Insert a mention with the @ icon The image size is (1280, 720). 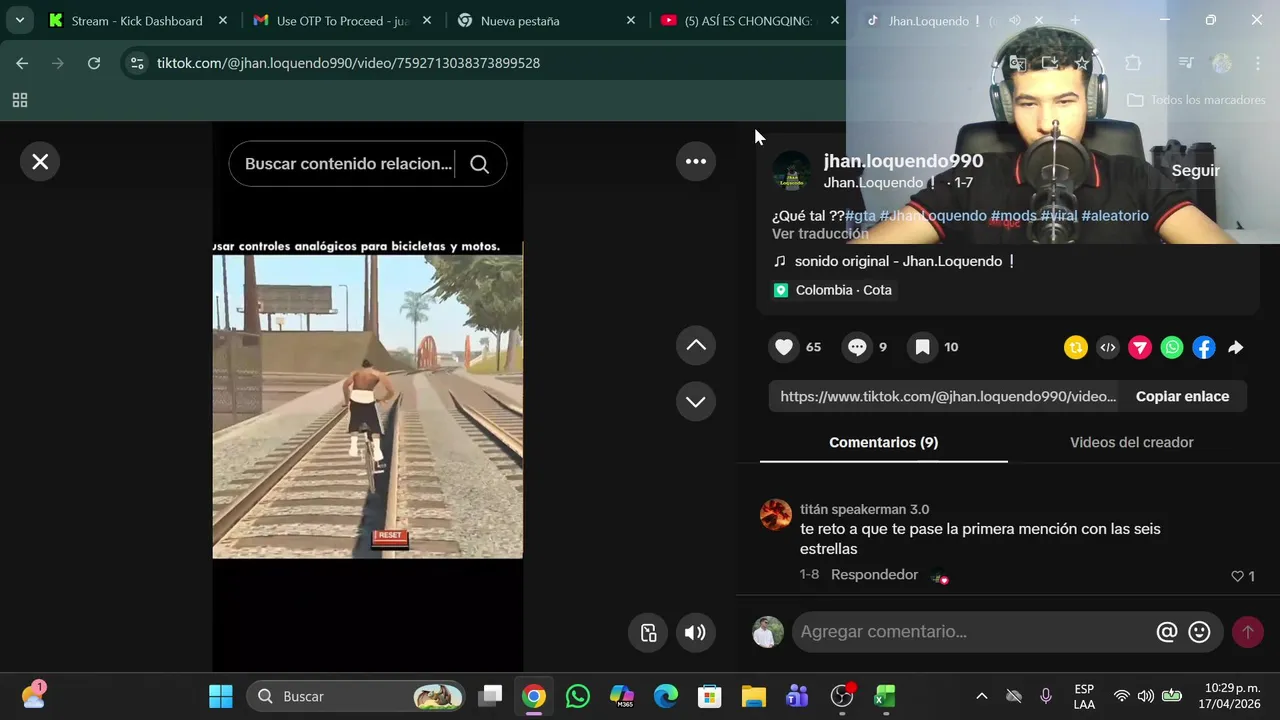(x=1166, y=632)
